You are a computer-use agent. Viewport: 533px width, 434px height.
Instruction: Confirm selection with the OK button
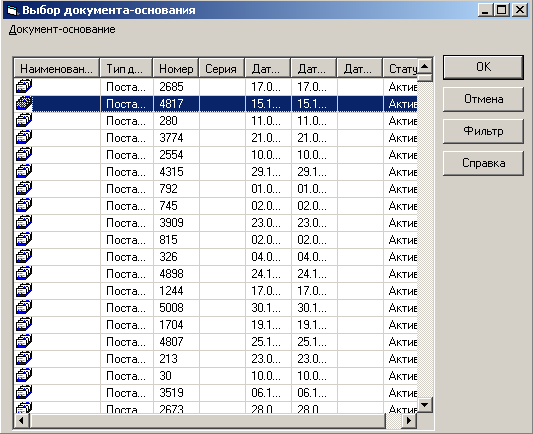click(483, 67)
